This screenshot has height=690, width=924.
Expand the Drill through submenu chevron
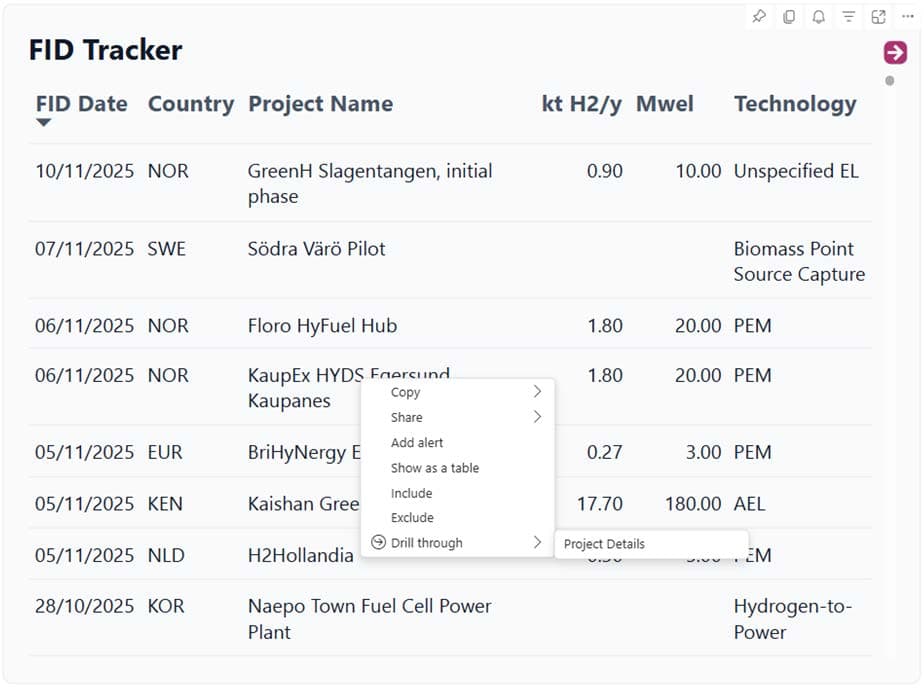coord(537,543)
